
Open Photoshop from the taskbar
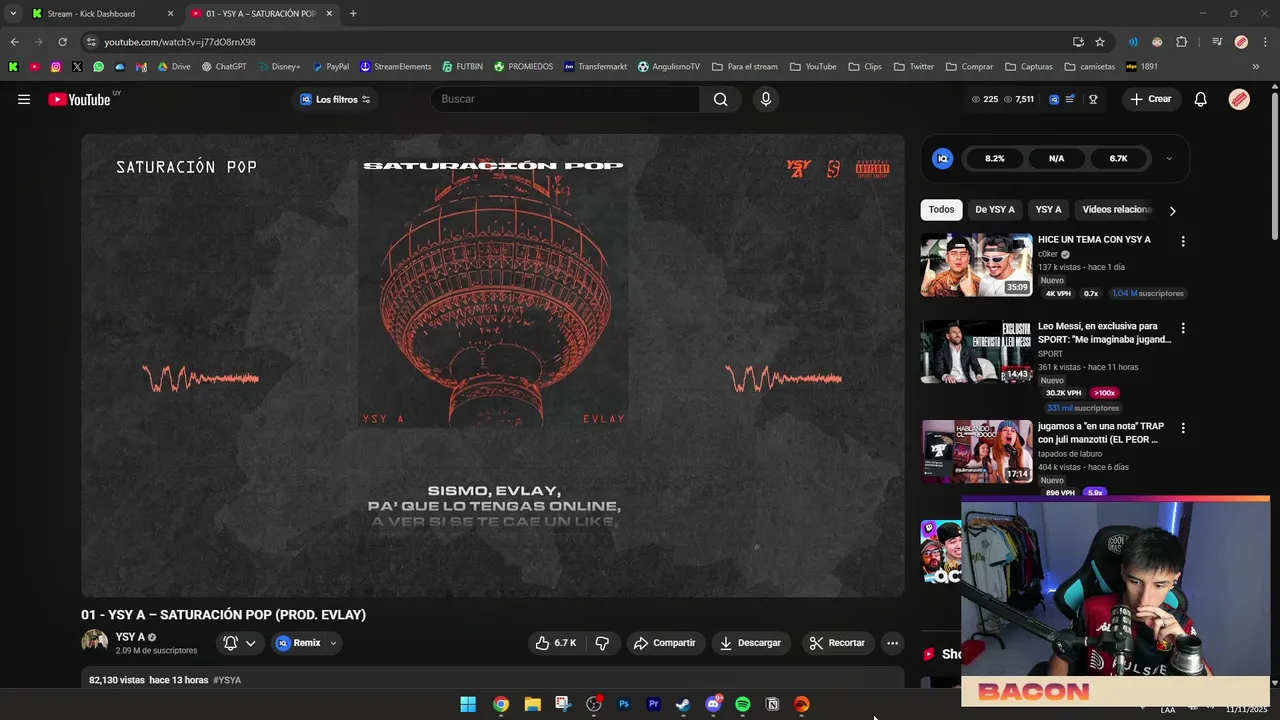(x=624, y=704)
